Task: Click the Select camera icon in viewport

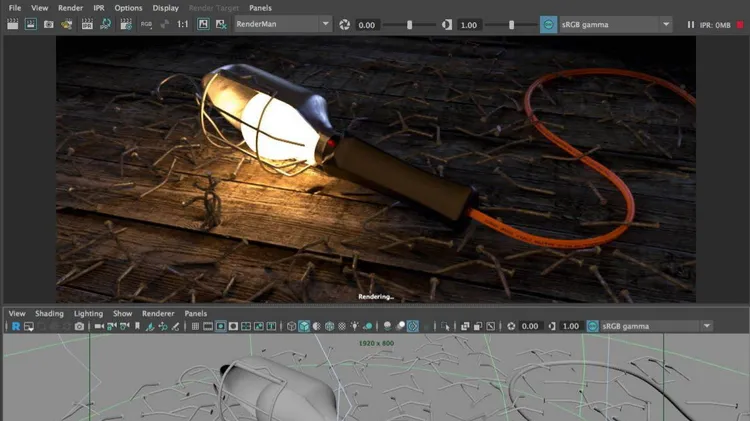Action: [x=99, y=326]
